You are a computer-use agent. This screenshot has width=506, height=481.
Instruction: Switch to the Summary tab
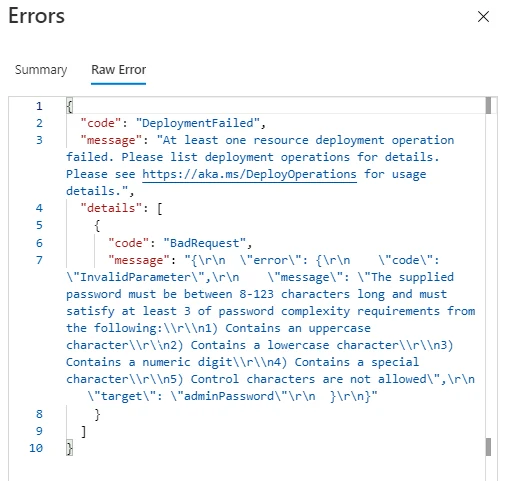point(41,70)
